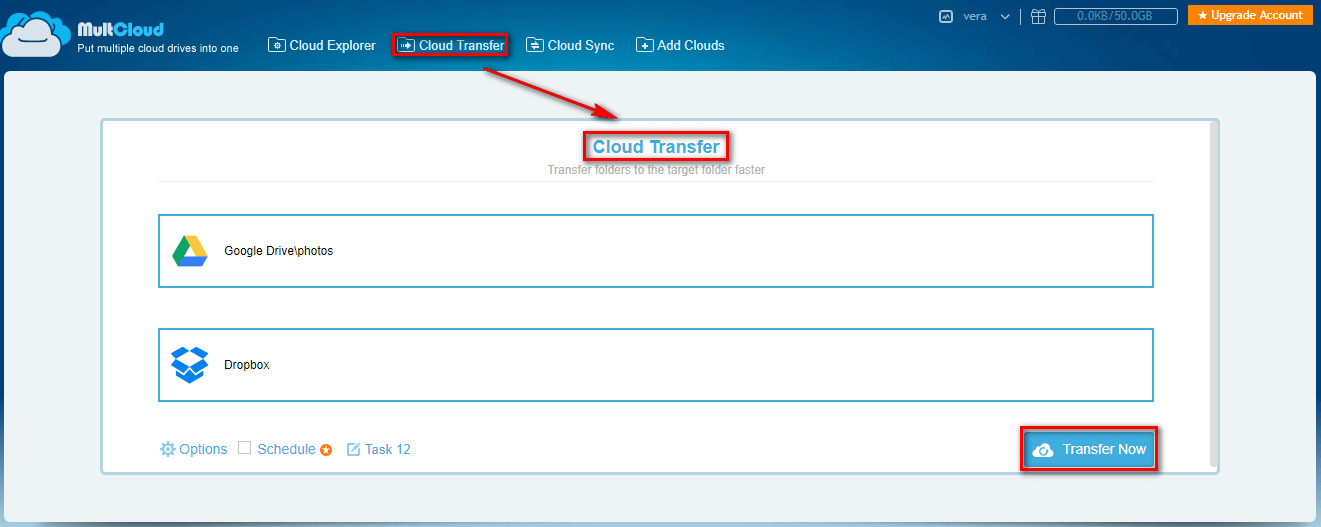Click the Upgrade Account button
The height and width of the screenshot is (527, 1321).
(x=1250, y=15)
